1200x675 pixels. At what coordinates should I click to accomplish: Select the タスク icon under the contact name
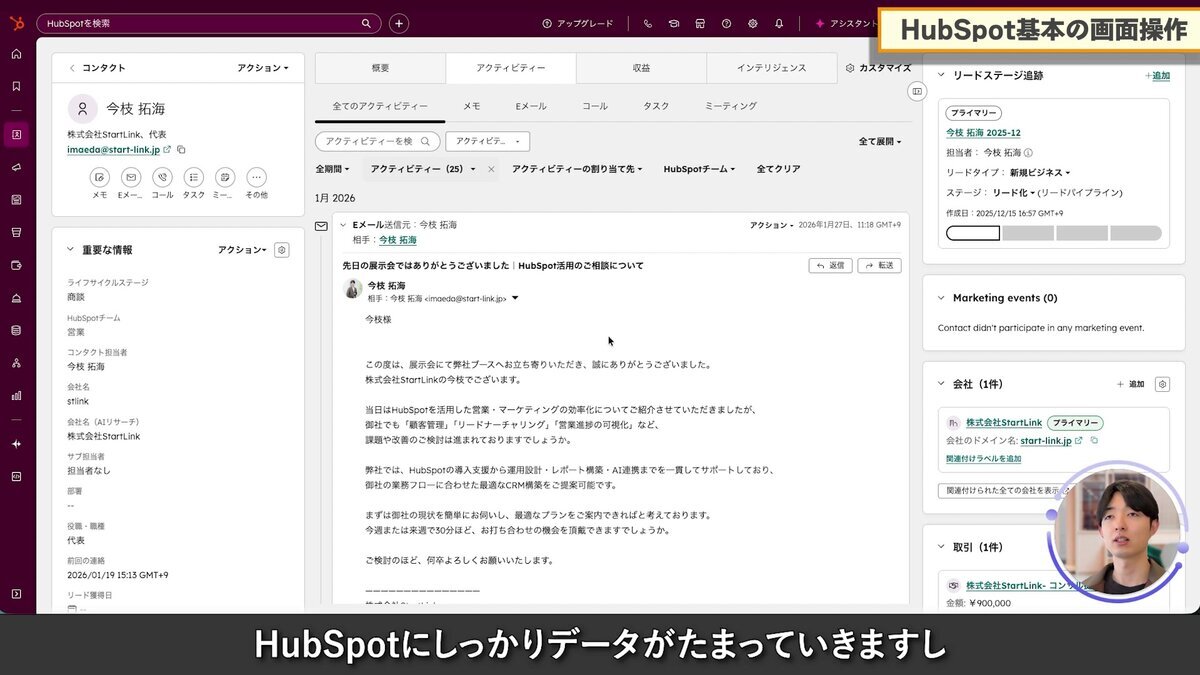[x=194, y=177]
